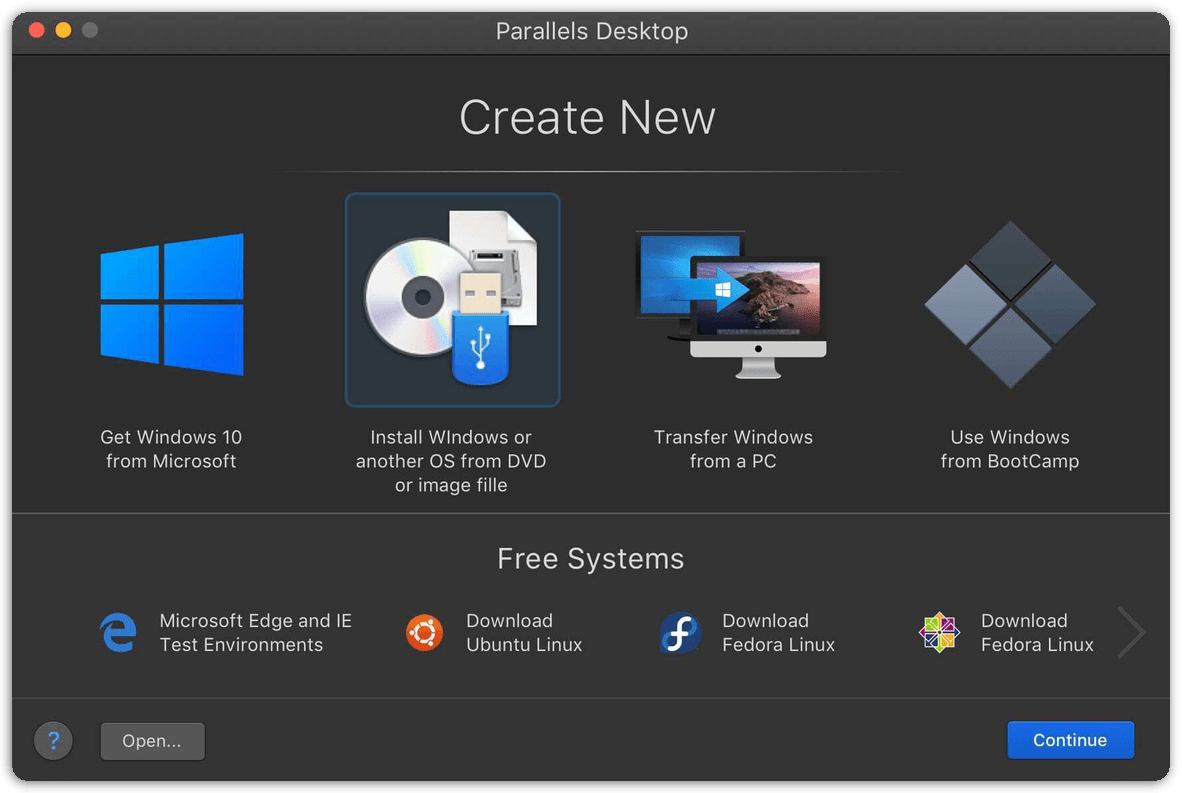
Task: Select 'Get Windows 10 from Microsoft' label
Action: pos(171,449)
